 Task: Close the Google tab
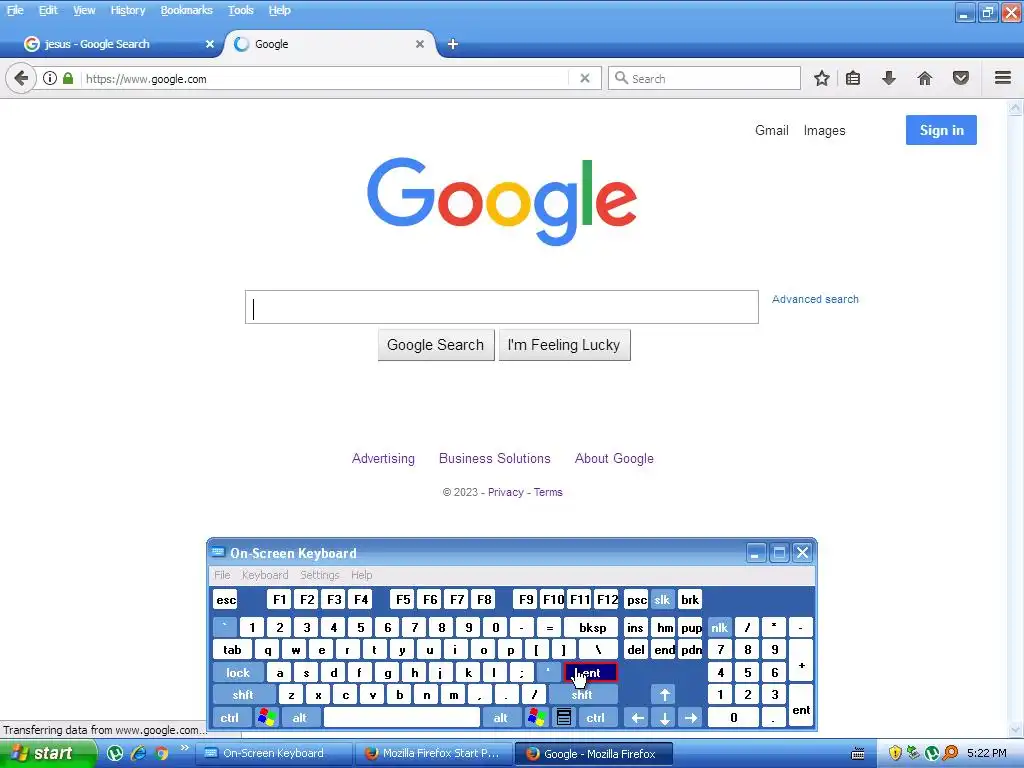pyautogui.click(x=420, y=44)
